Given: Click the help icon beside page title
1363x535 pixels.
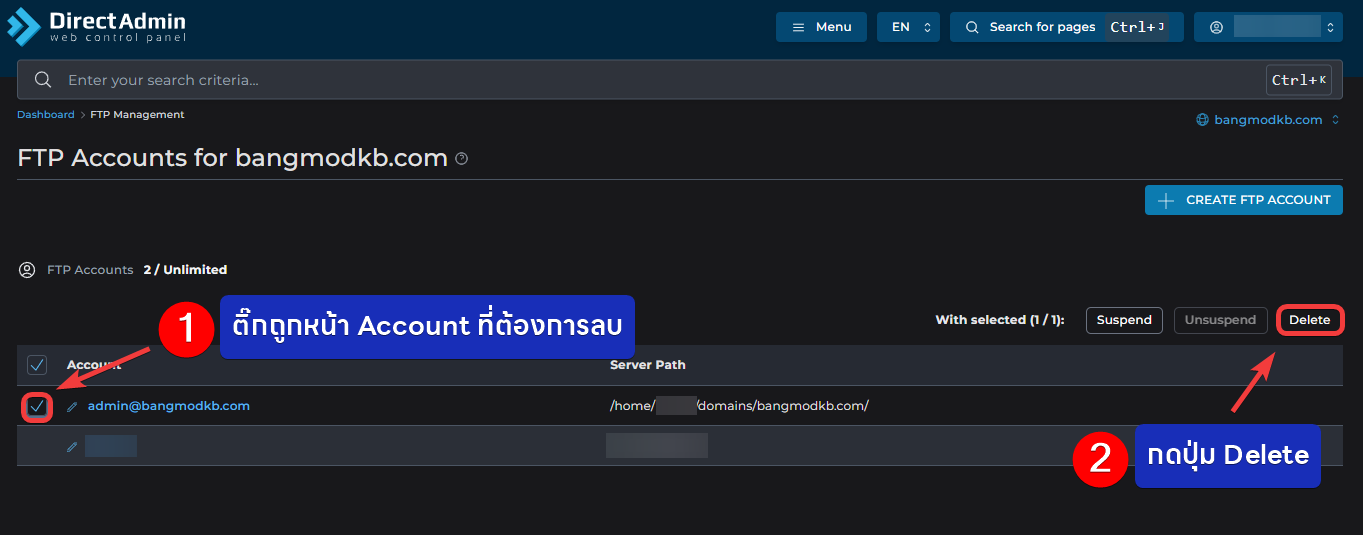Looking at the screenshot, I should tap(461, 159).
